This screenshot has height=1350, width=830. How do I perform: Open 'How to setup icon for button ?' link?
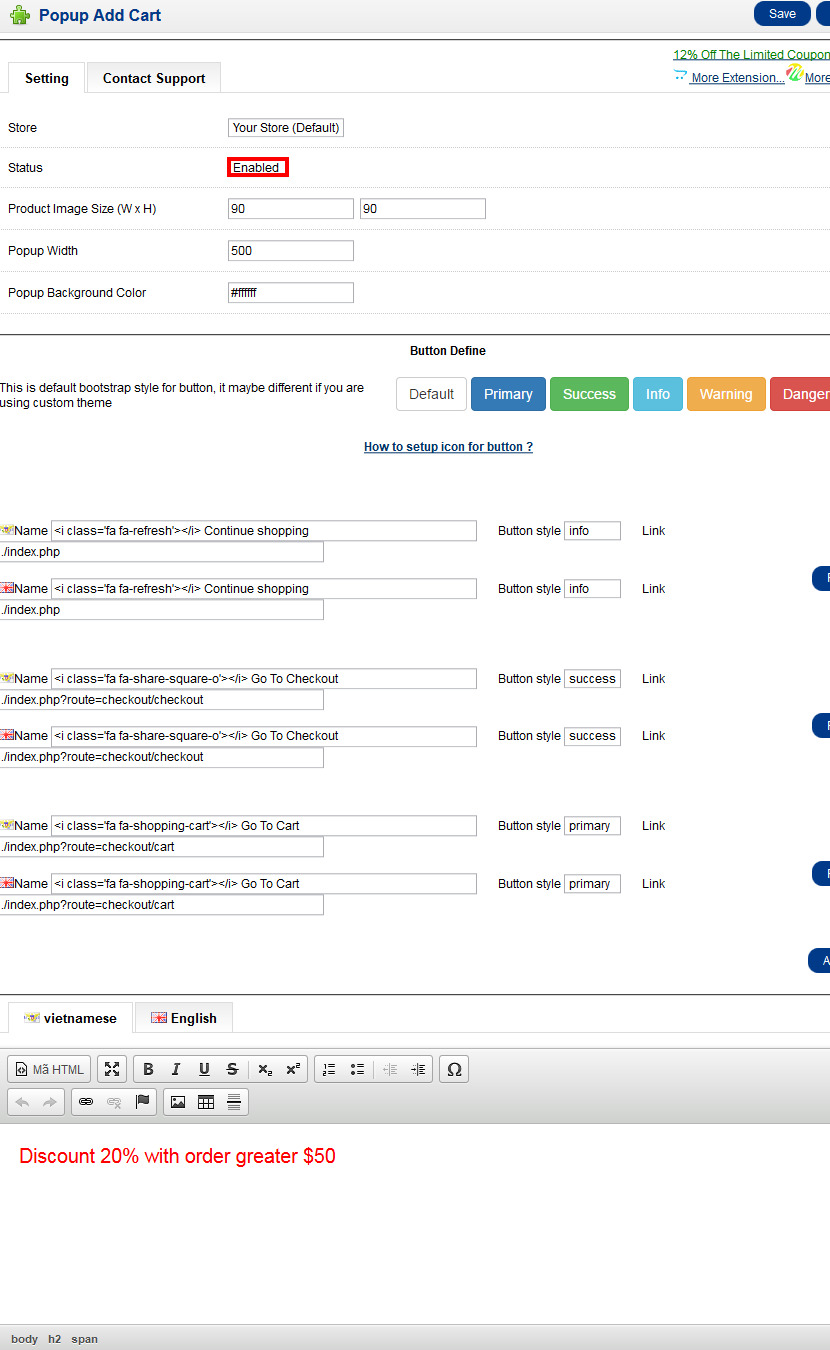tap(448, 447)
